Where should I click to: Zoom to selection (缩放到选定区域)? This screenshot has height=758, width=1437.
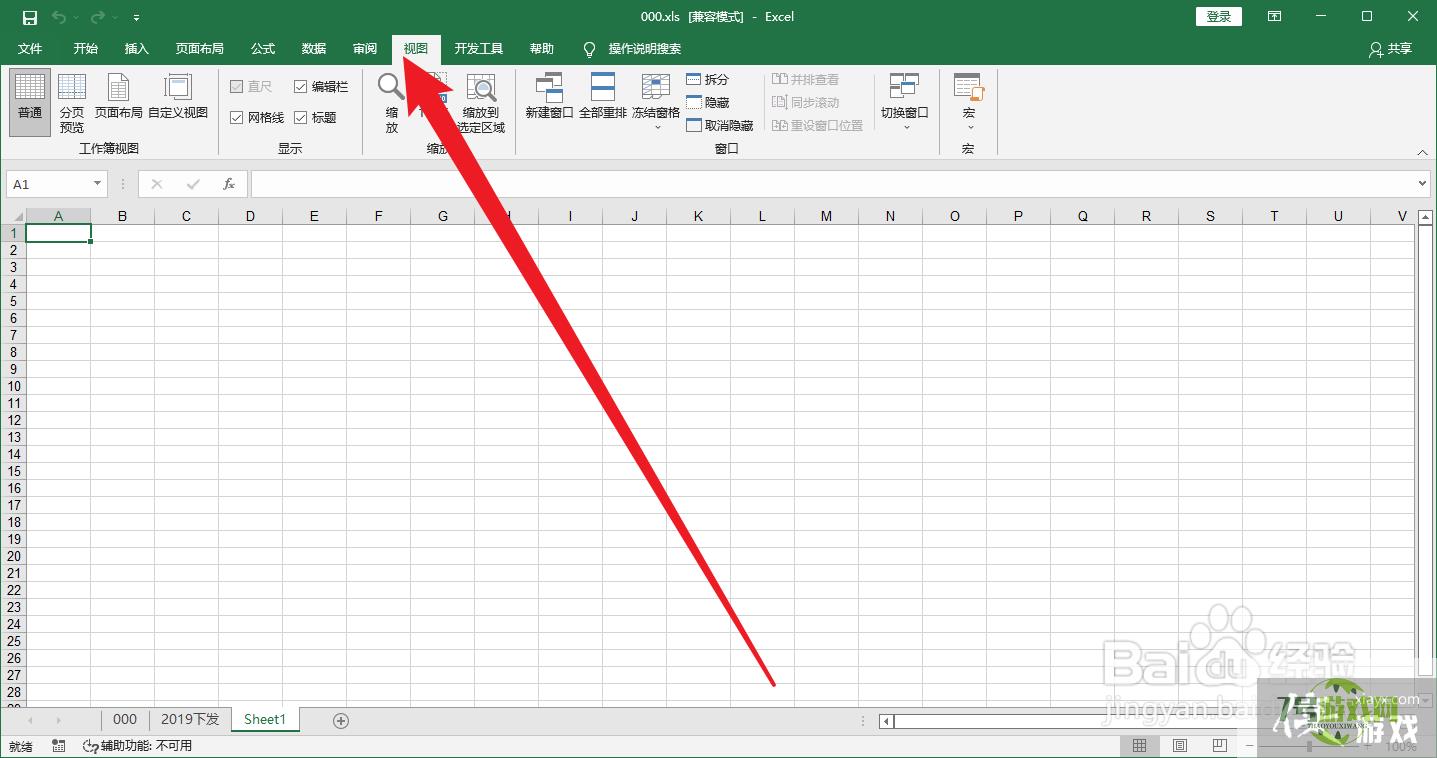click(481, 103)
